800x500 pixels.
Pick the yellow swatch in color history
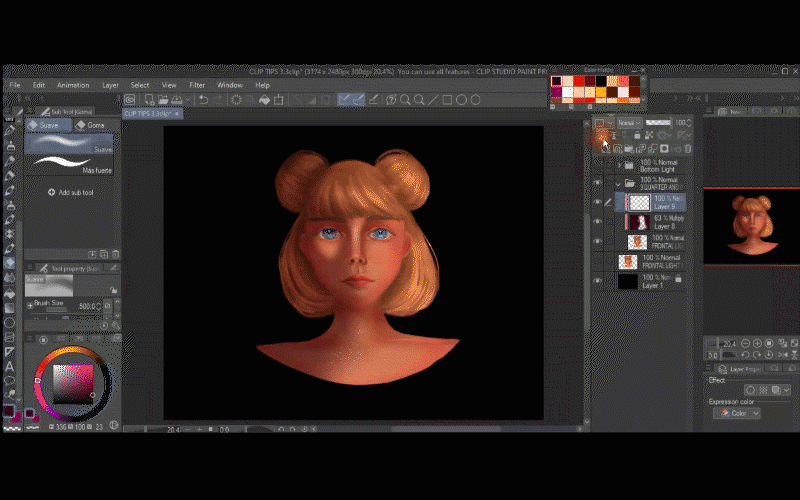coord(603,93)
